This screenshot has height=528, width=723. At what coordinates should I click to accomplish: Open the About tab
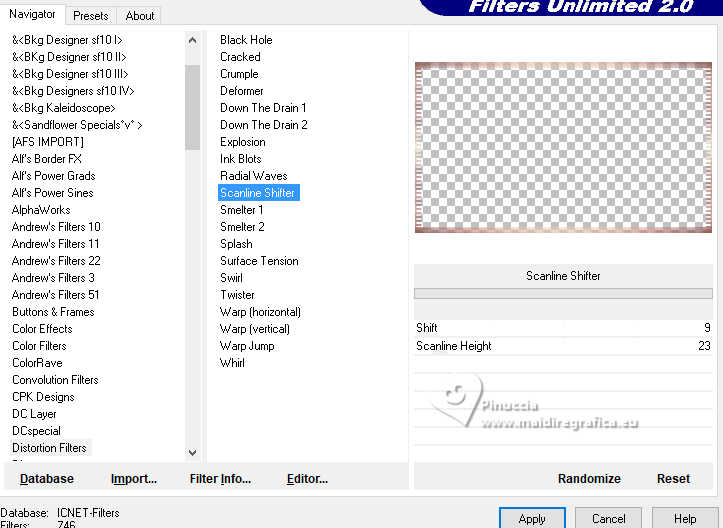point(140,16)
